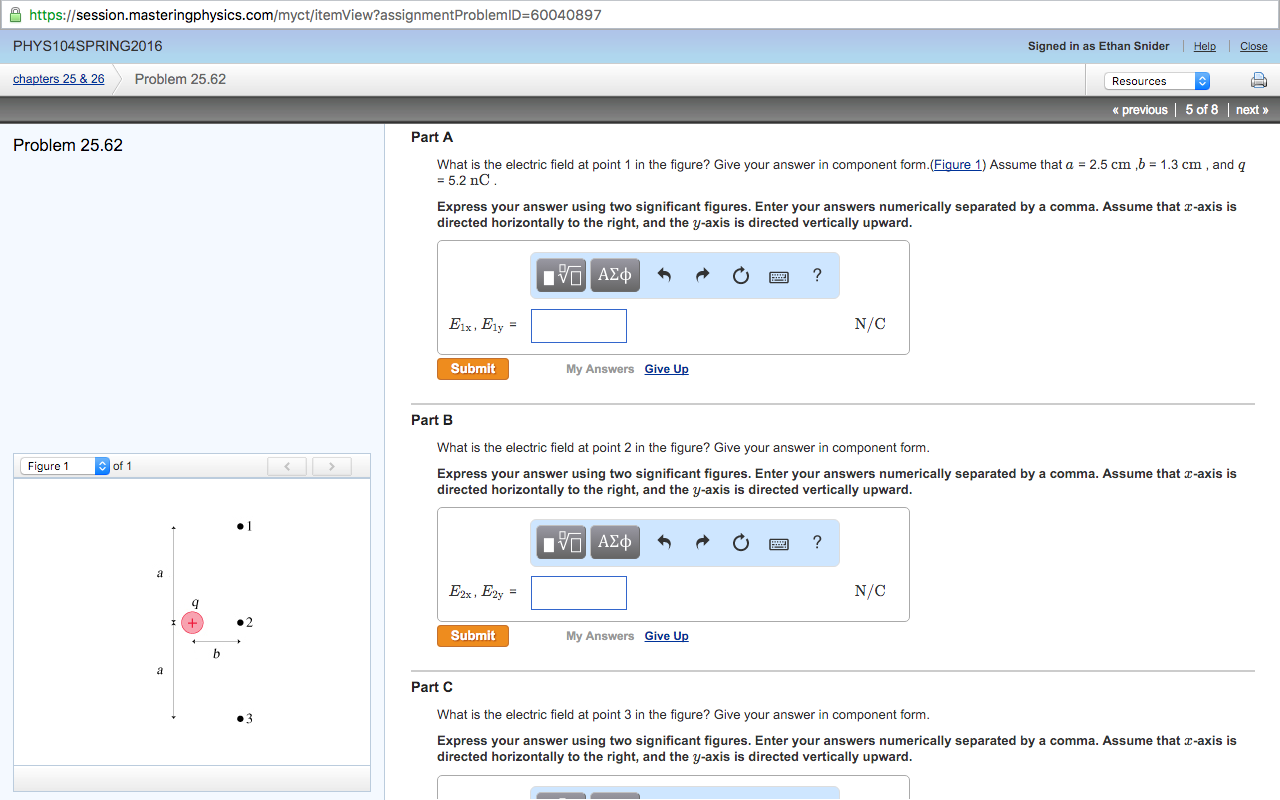Redo entry in Part A toolbar
Image resolution: width=1280 pixels, height=800 pixels.
click(702, 276)
